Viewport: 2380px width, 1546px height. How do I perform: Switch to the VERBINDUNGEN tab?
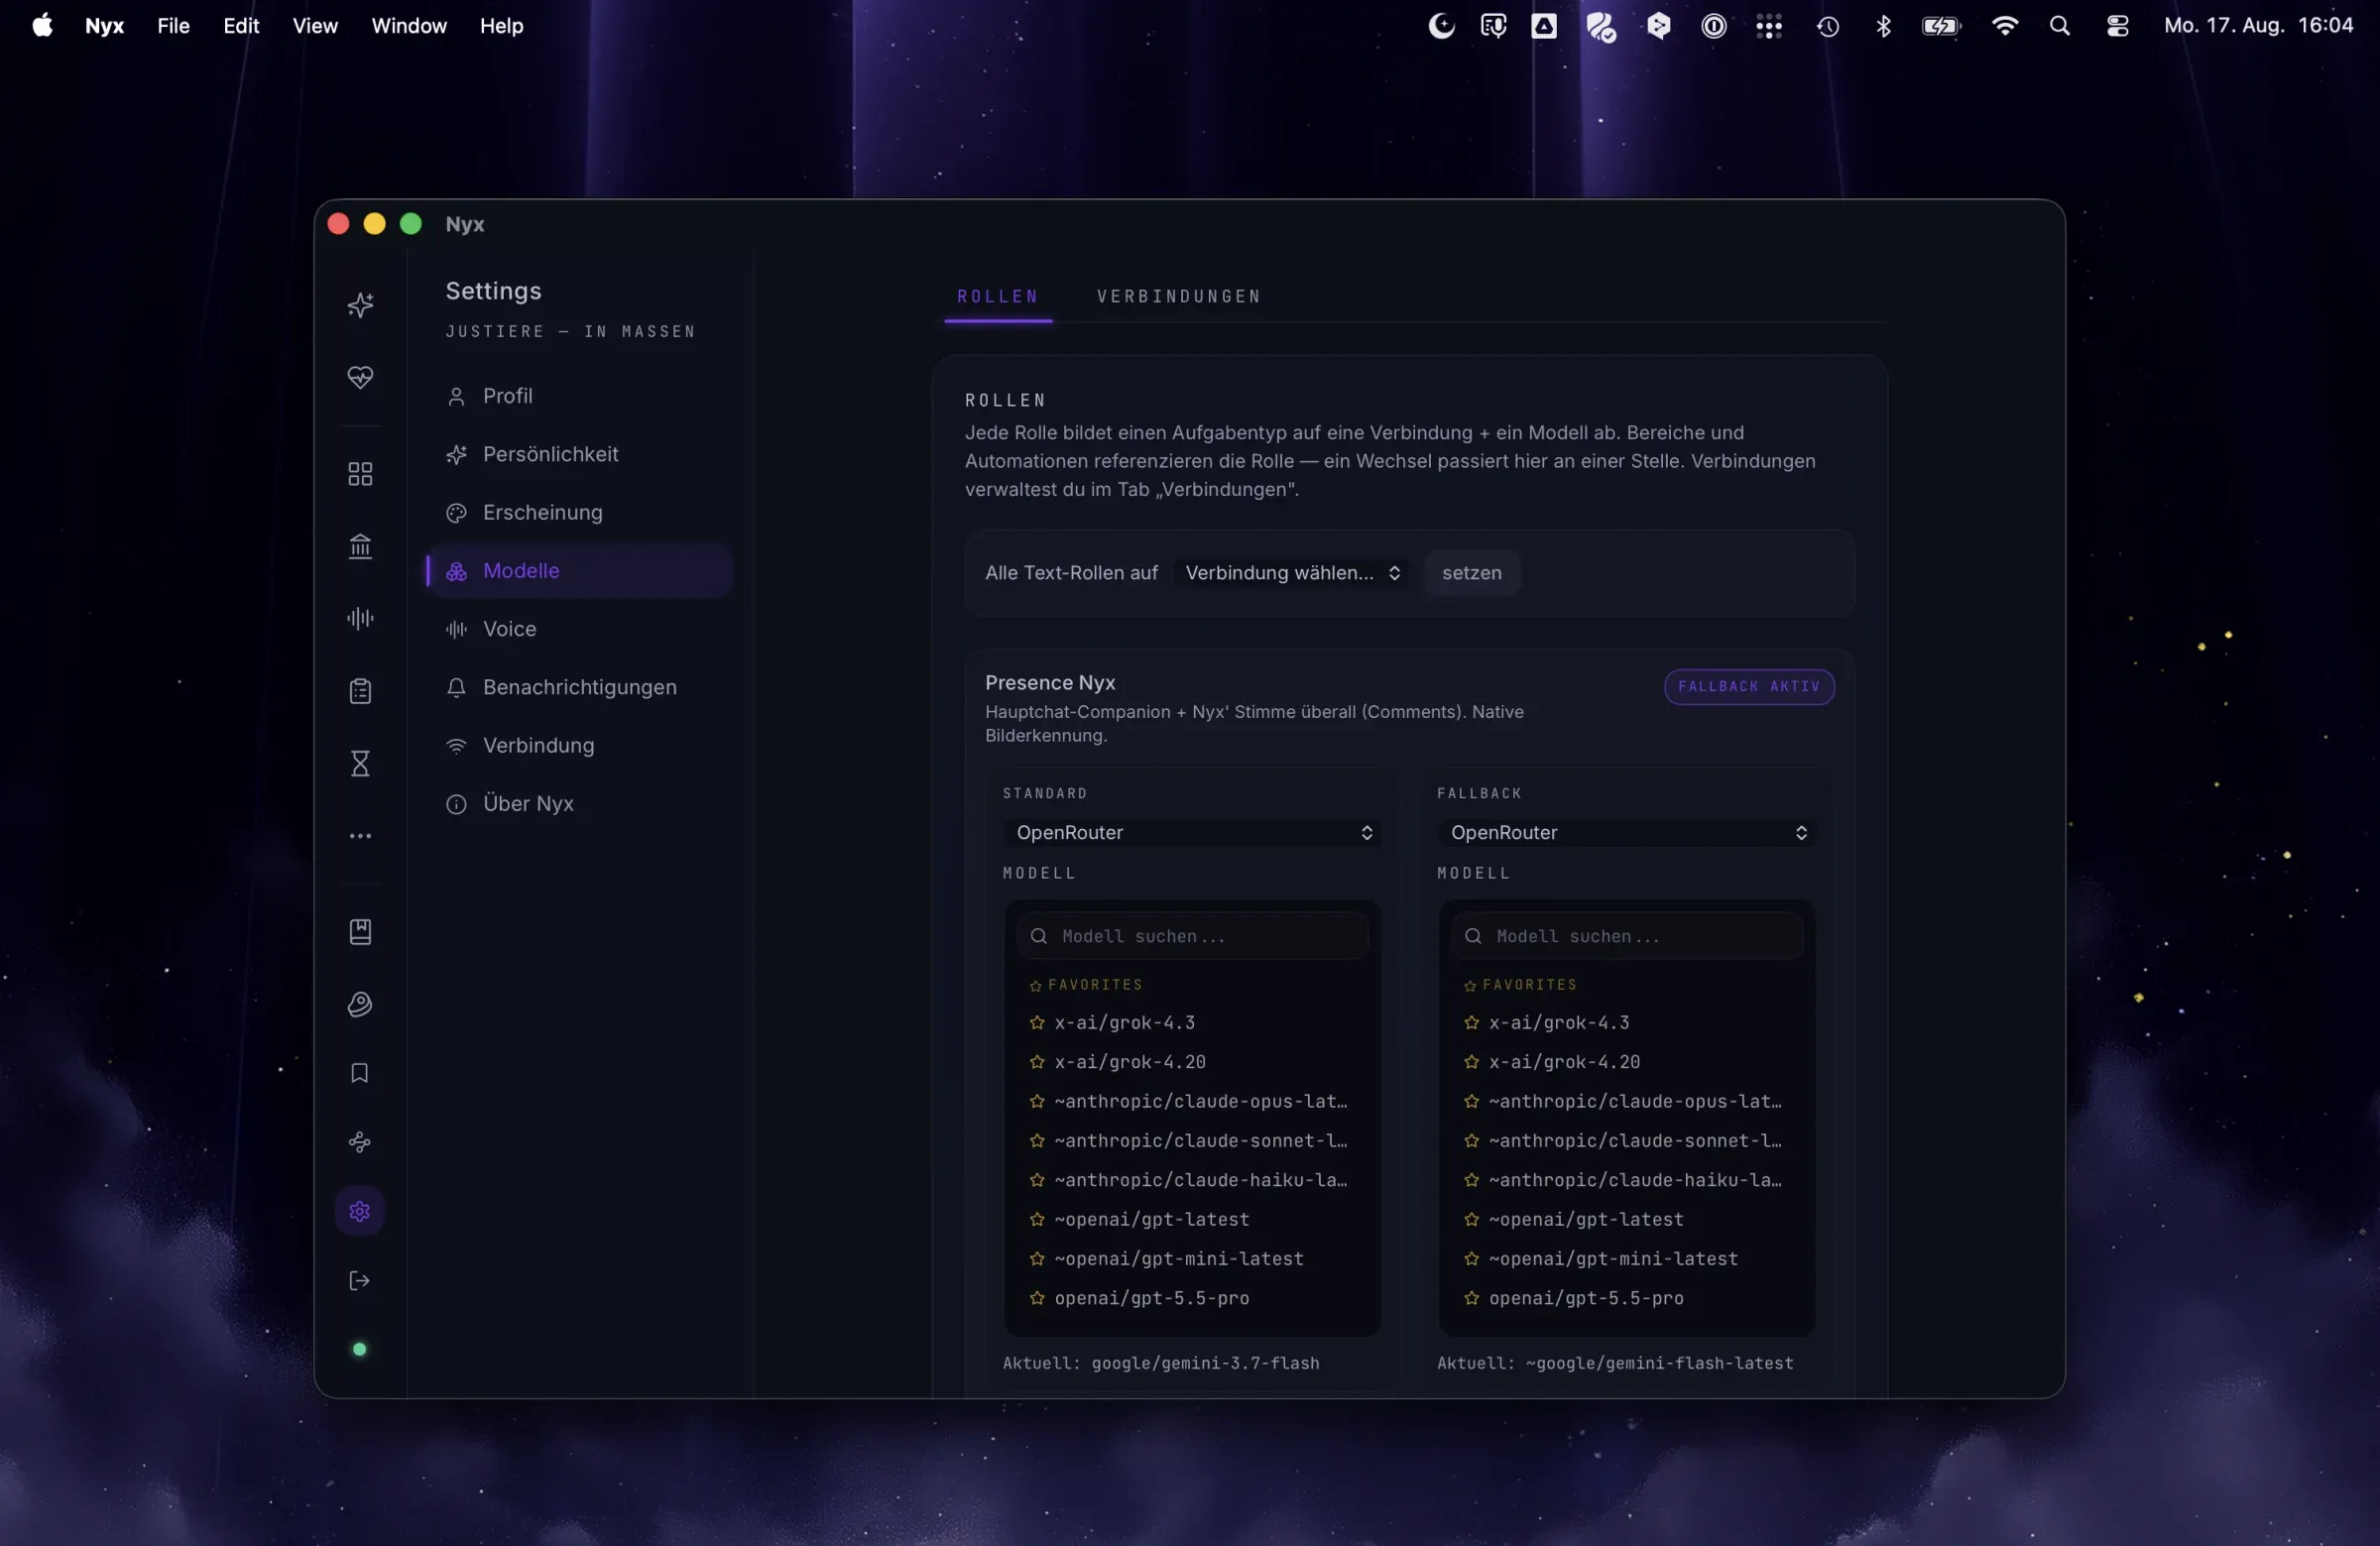(1179, 296)
